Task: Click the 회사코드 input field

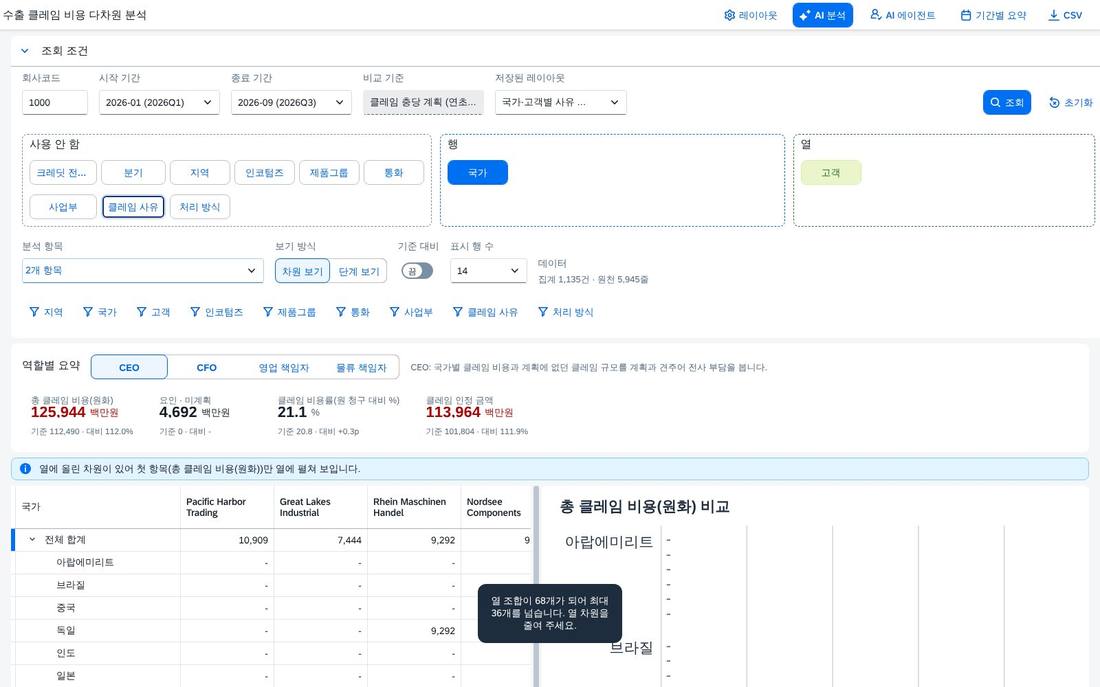Action: (x=55, y=102)
